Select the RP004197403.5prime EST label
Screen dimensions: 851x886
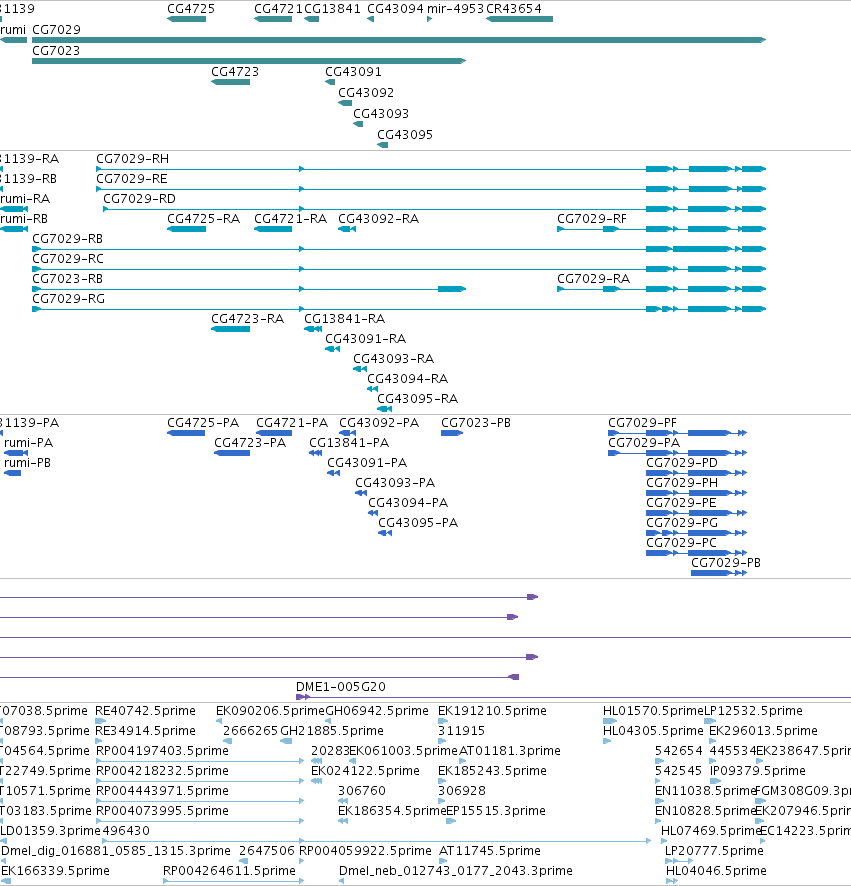pyautogui.click(x=163, y=751)
